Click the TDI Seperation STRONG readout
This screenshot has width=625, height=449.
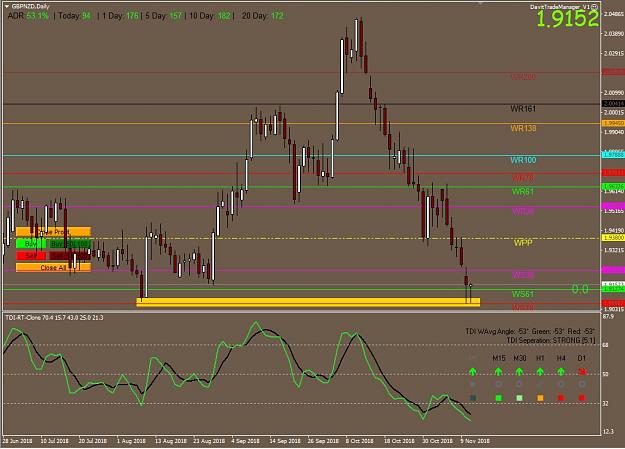click(551, 340)
